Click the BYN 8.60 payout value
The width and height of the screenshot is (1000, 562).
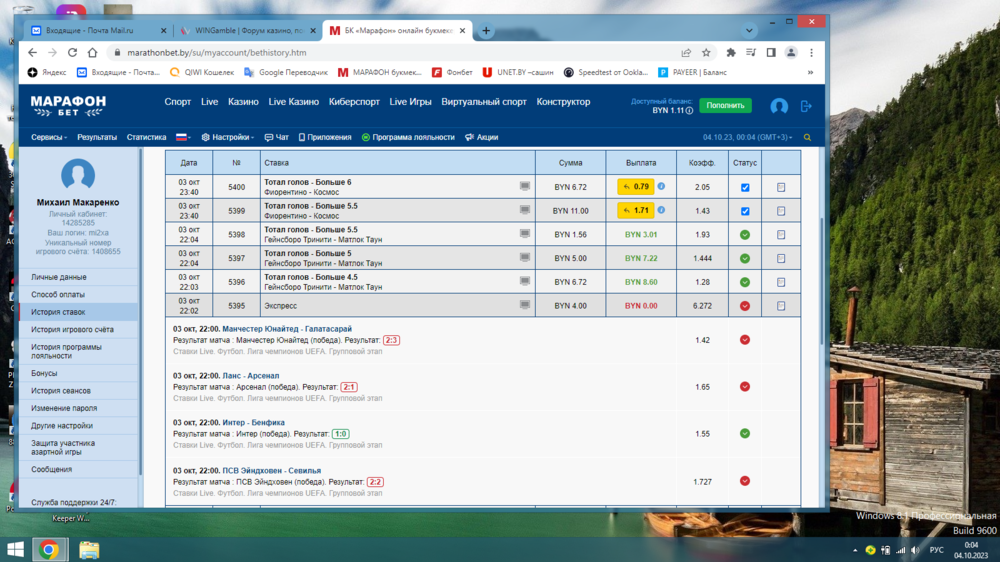[641, 282]
